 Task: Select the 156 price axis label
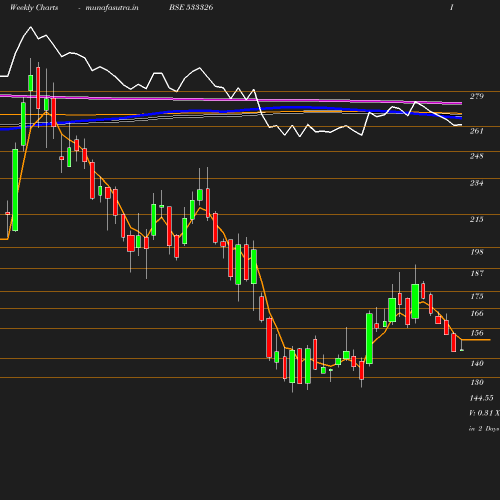(x=477, y=333)
